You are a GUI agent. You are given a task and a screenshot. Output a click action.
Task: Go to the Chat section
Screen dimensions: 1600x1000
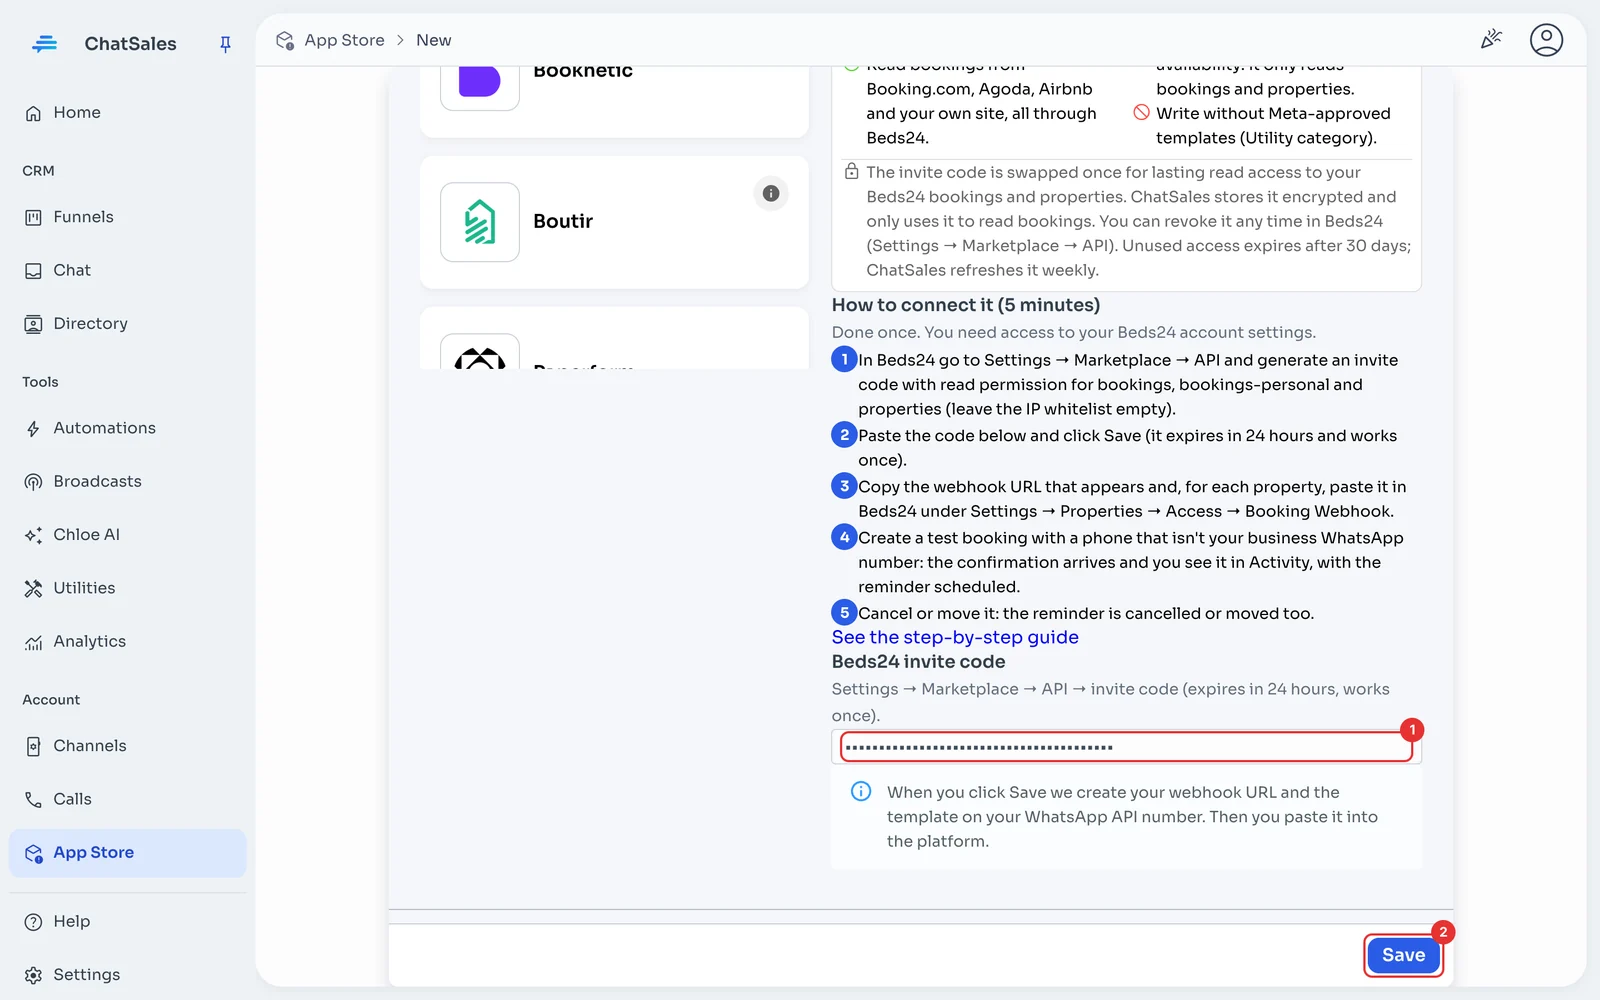click(x=127, y=270)
